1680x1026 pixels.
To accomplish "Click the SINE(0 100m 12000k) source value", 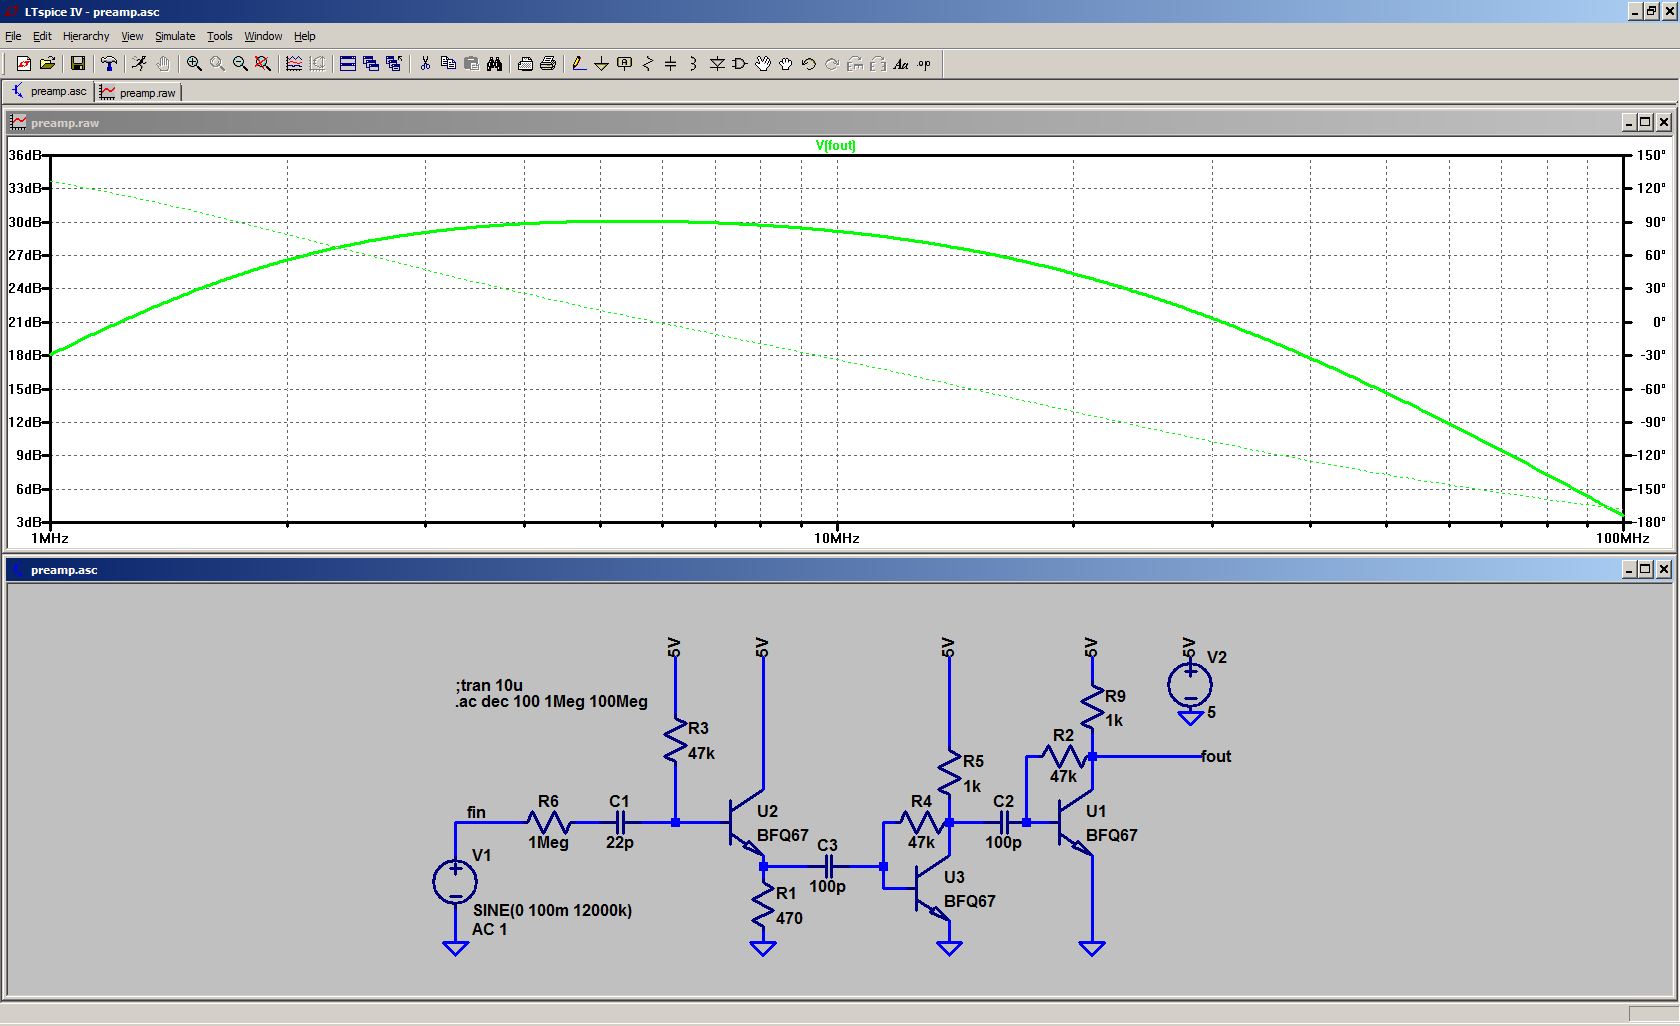I will [x=552, y=910].
